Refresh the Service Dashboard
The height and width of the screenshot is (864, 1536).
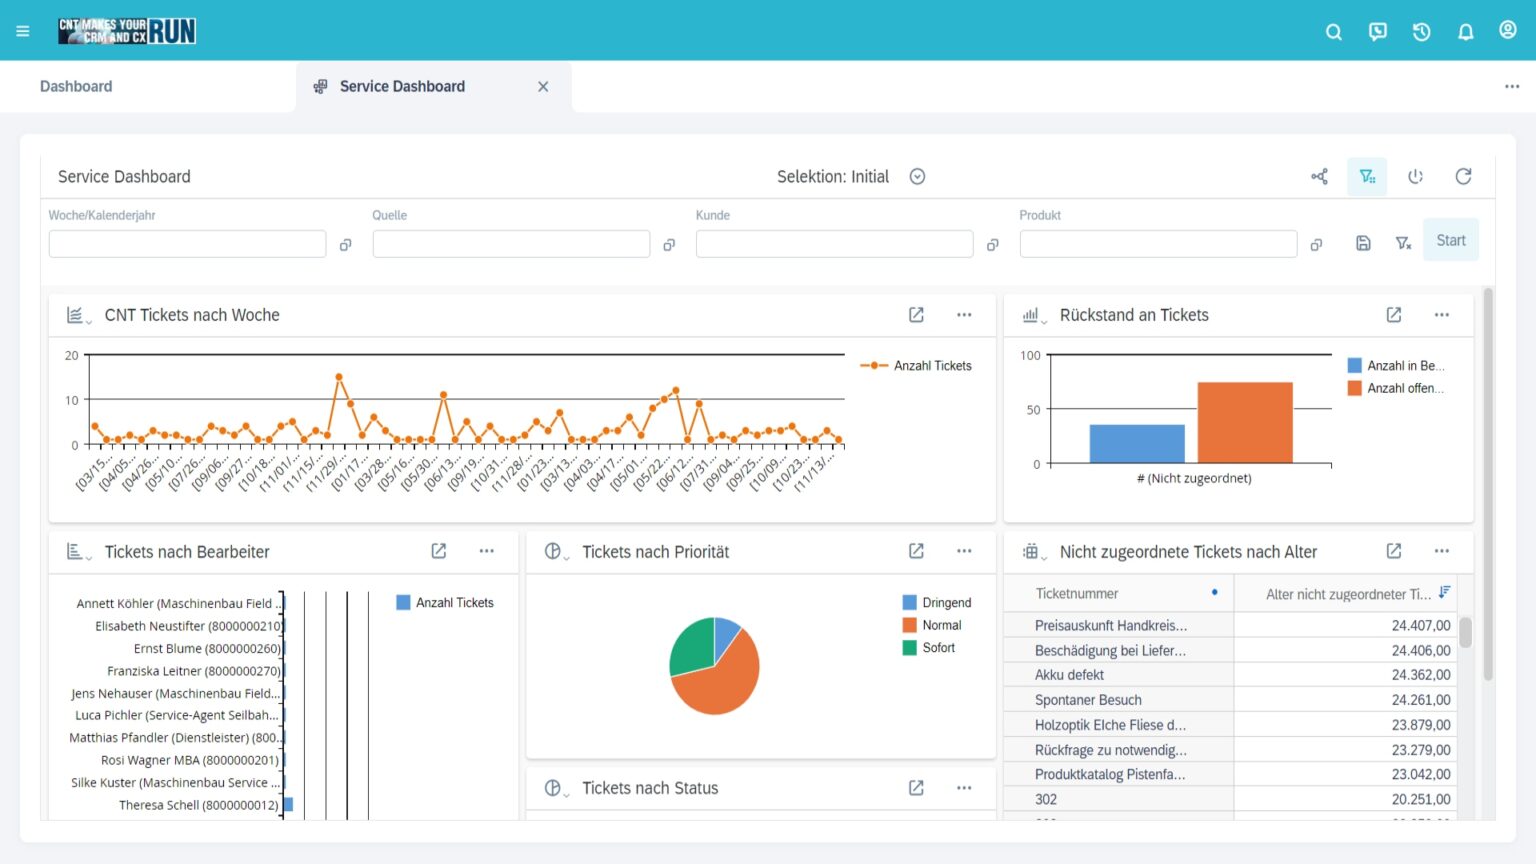click(1463, 176)
